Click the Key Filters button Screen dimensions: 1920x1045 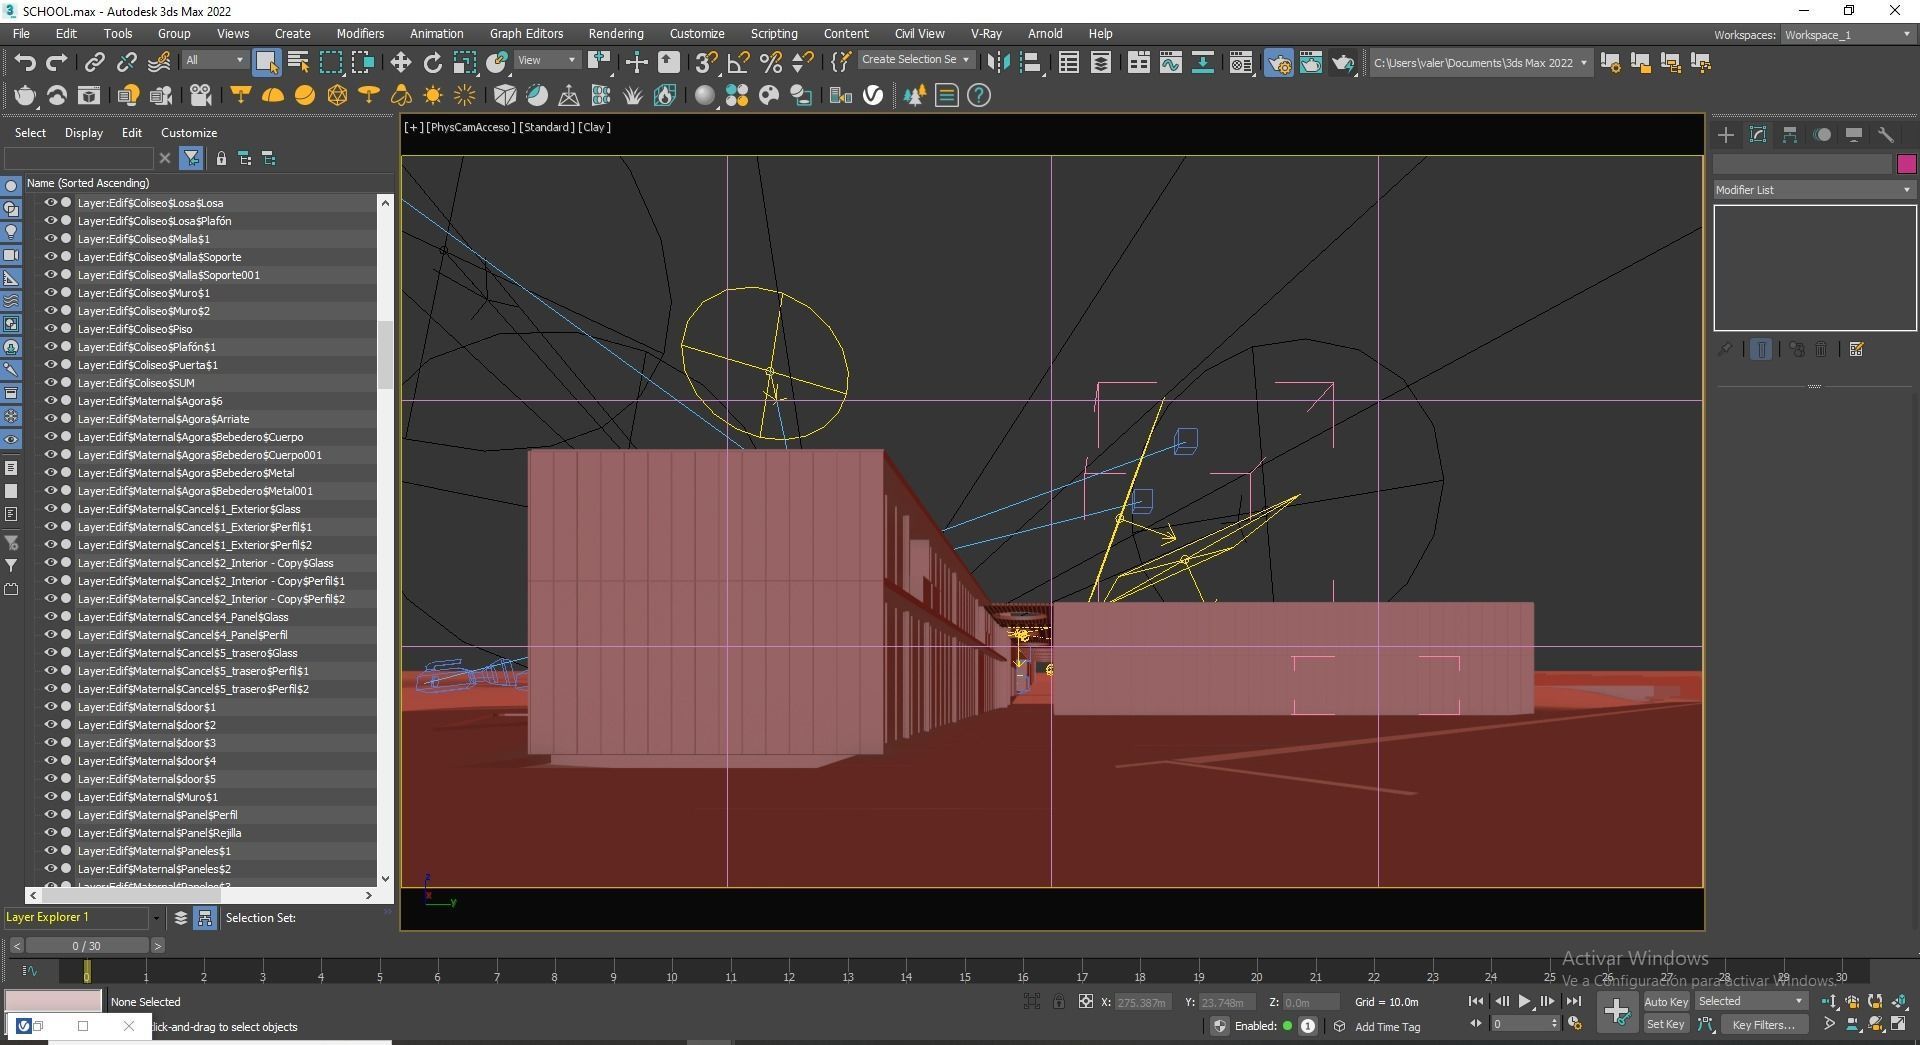click(1764, 1024)
